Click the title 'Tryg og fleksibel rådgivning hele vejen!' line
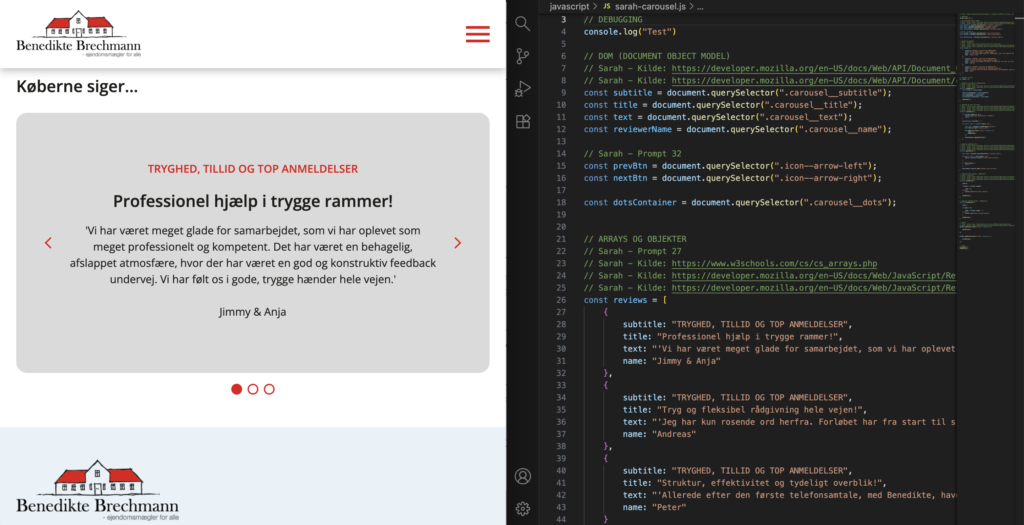This screenshot has width=1024, height=525. [x=744, y=410]
